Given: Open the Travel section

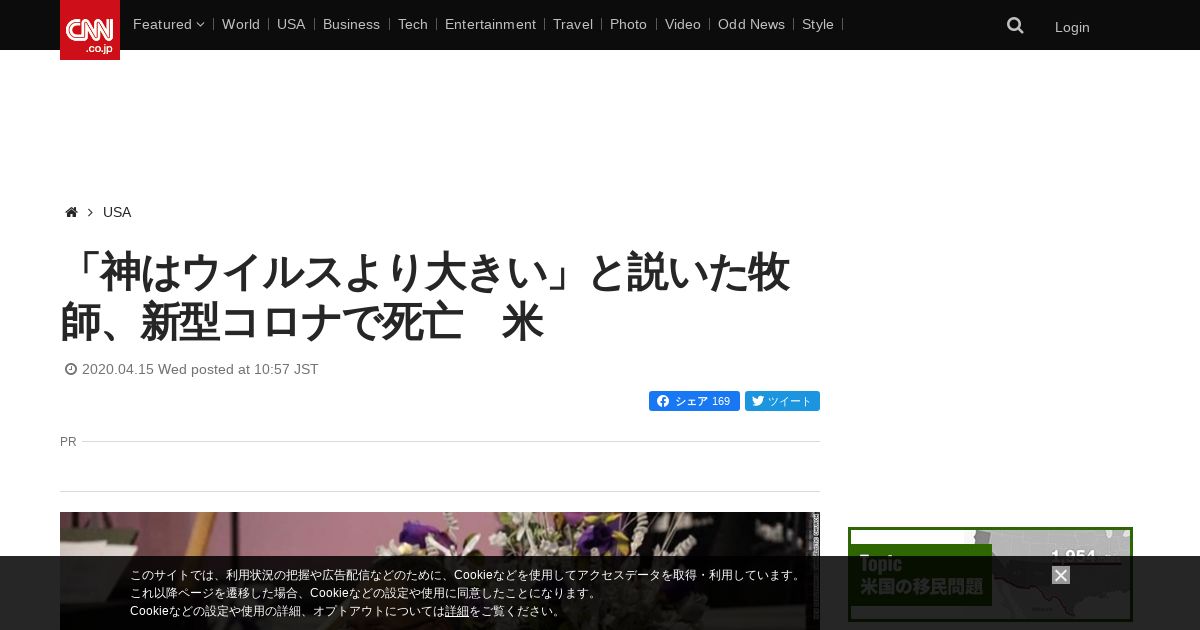Looking at the screenshot, I should (x=573, y=24).
